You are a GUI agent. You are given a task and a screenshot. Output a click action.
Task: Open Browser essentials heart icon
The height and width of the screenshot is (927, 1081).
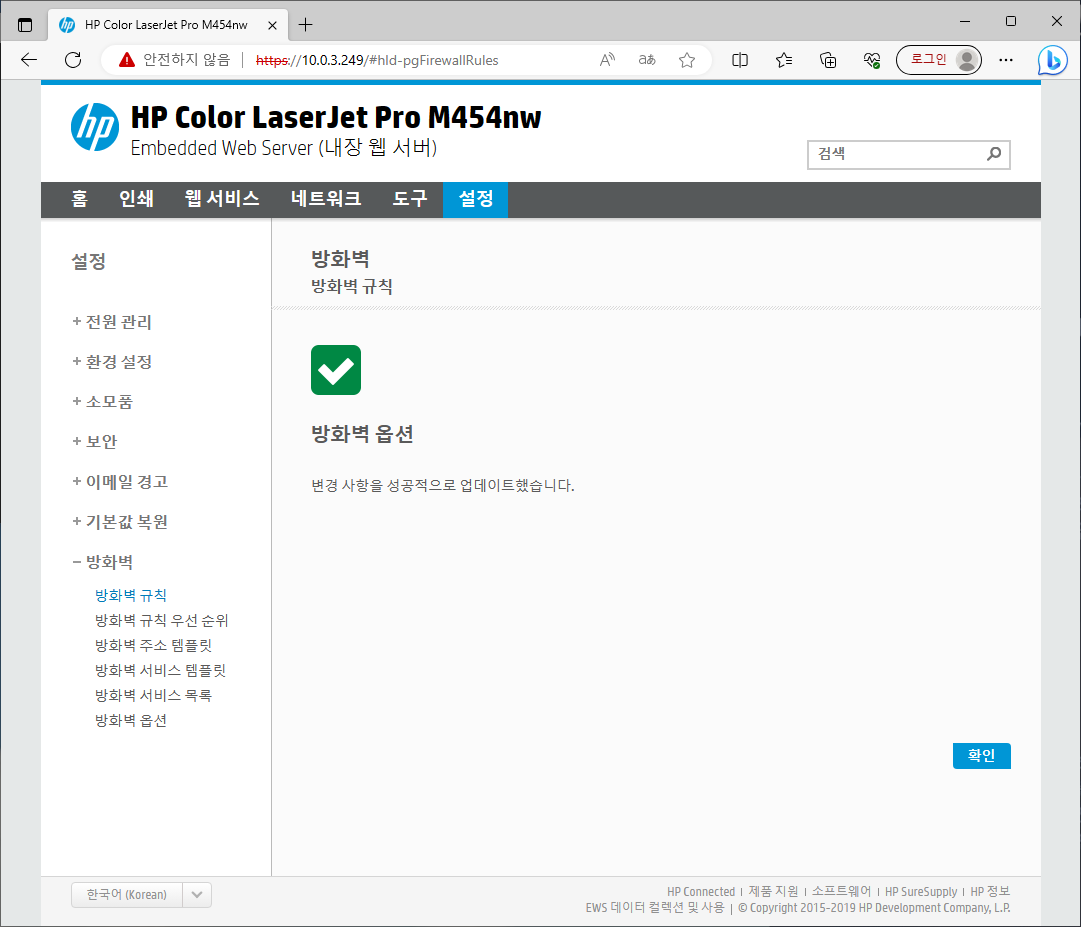pos(872,60)
